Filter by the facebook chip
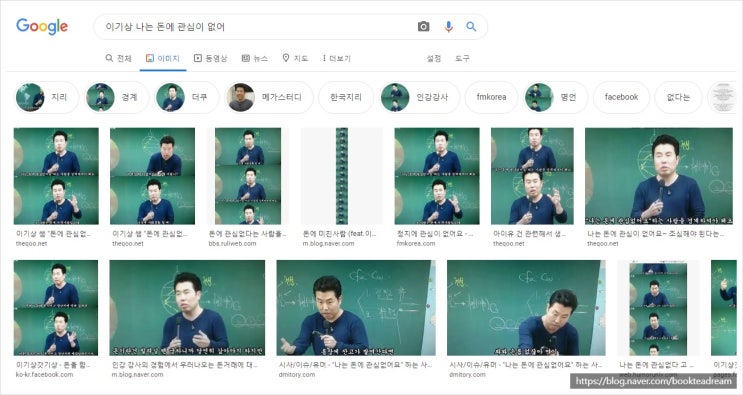743x395 pixels. click(x=621, y=97)
